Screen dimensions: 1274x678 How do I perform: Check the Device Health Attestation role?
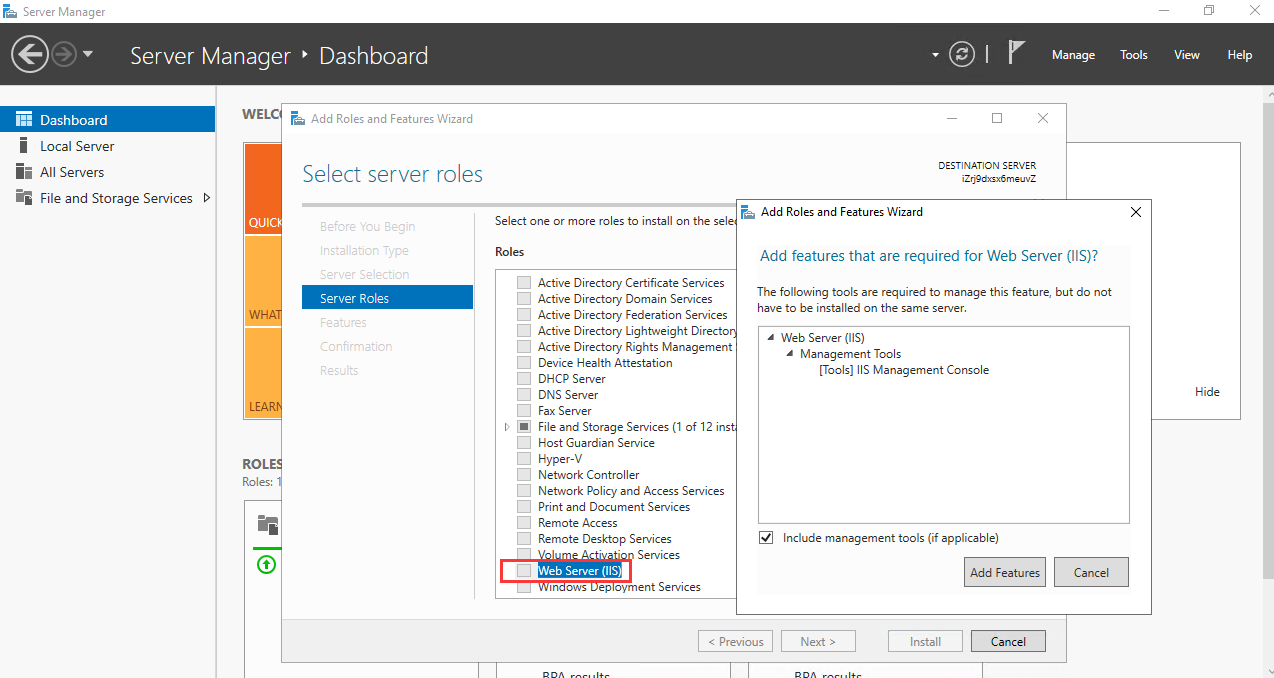pyautogui.click(x=524, y=362)
